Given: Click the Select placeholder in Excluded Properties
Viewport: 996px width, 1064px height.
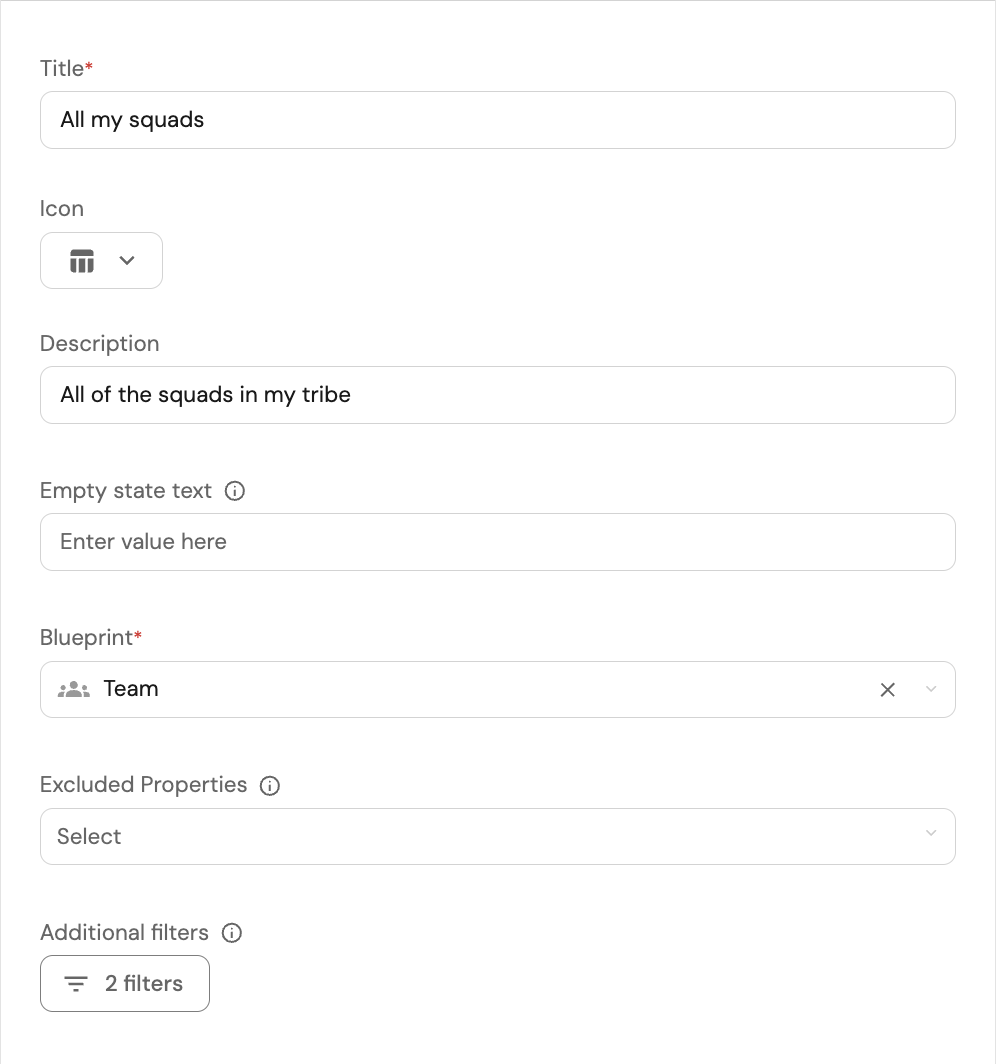Looking at the screenshot, I should tap(89, 836).
